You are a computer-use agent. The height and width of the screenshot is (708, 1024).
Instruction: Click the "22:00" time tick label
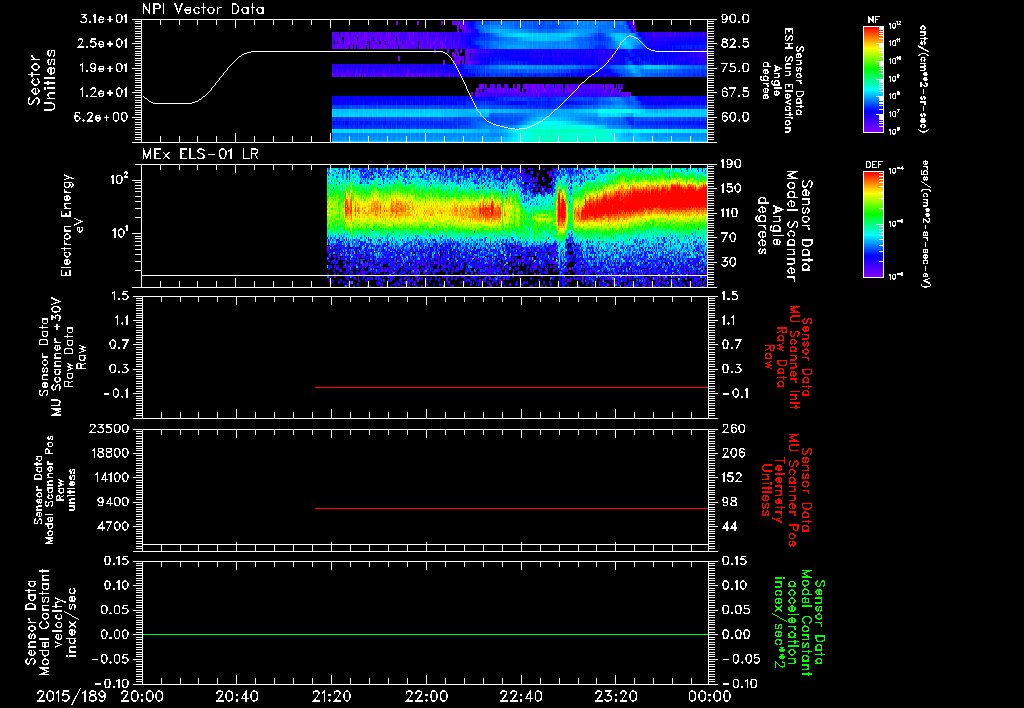click(x=427, y=696)
